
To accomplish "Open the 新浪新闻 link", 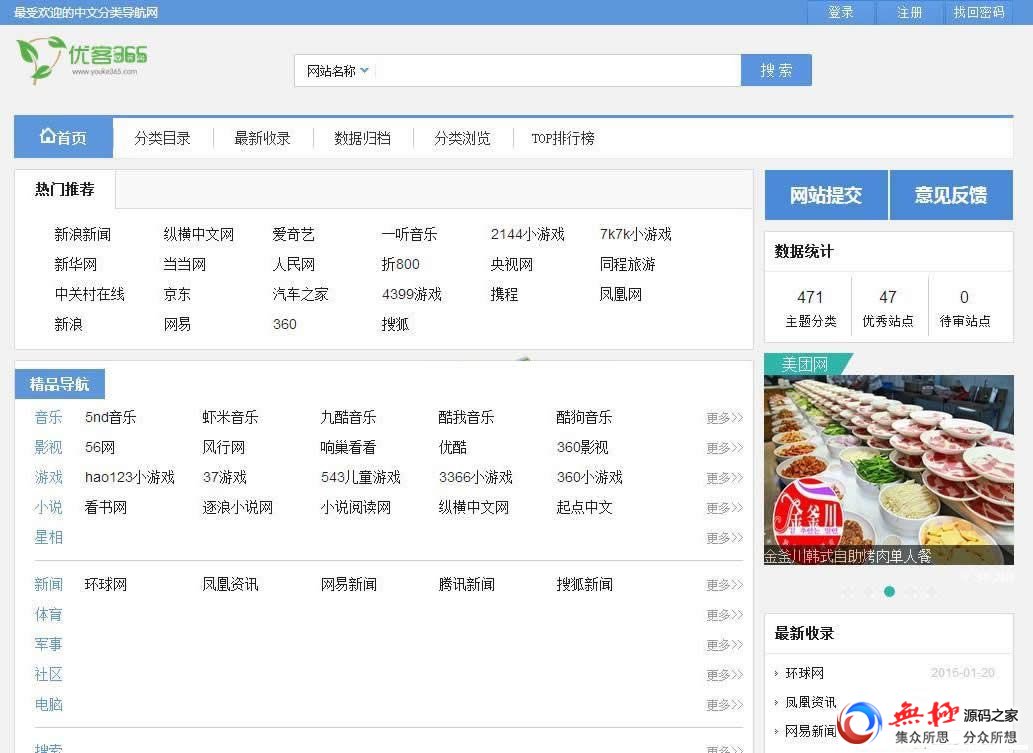I will [82, 235].
